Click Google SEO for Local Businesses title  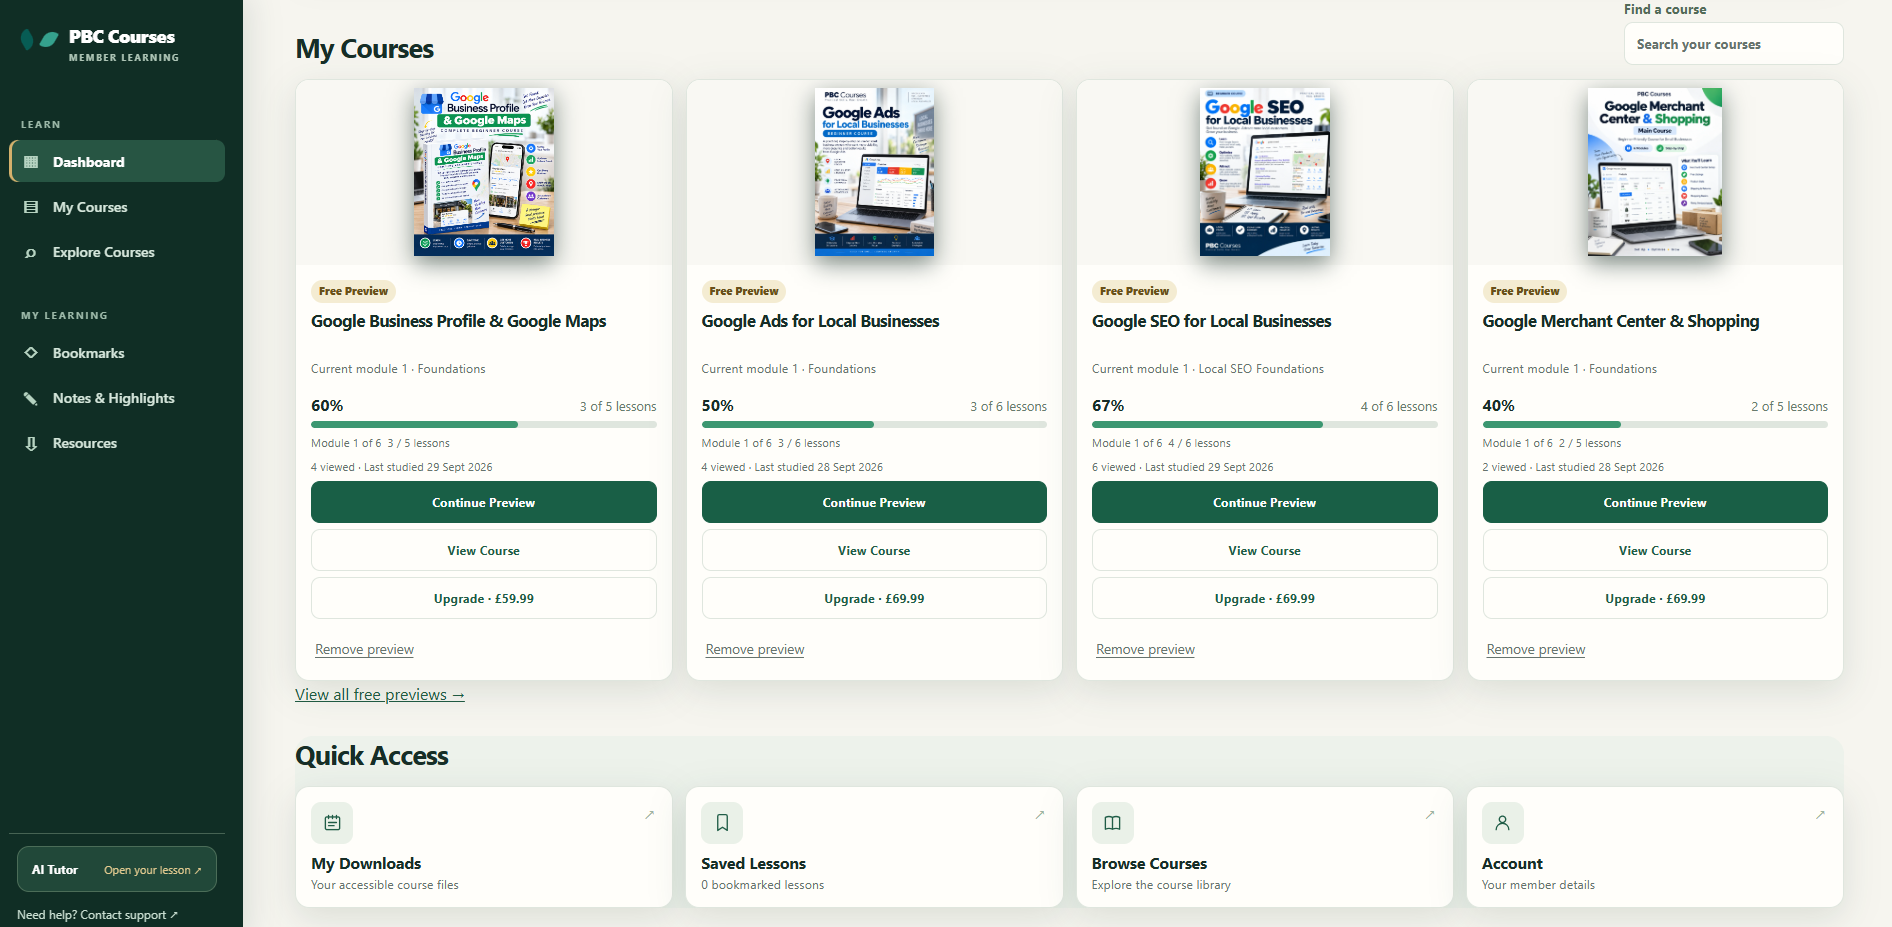1211,321
